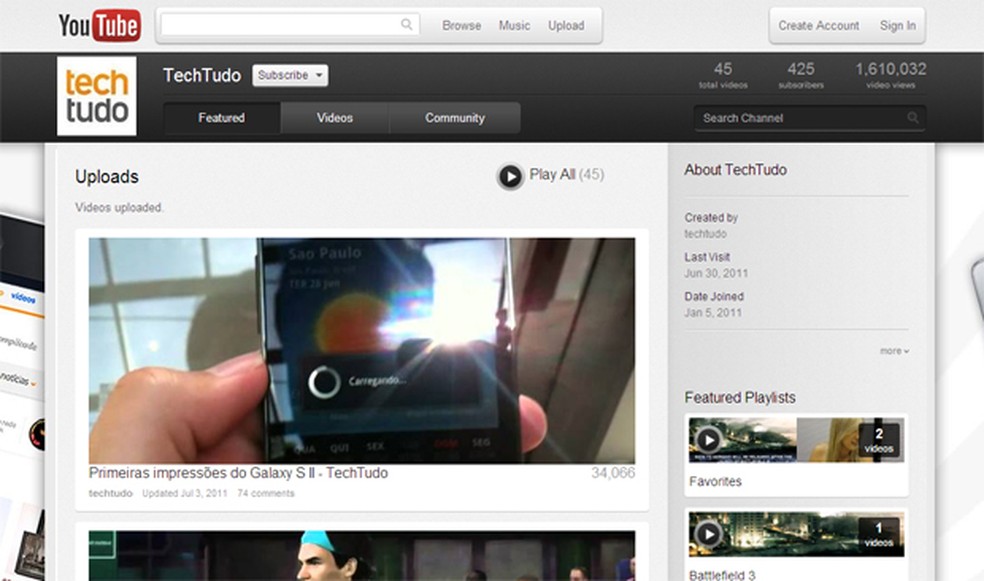Screen dimensions: 984x581
Task: Open the second uploaded video thumbnail
Action: (x=361, y=556)
